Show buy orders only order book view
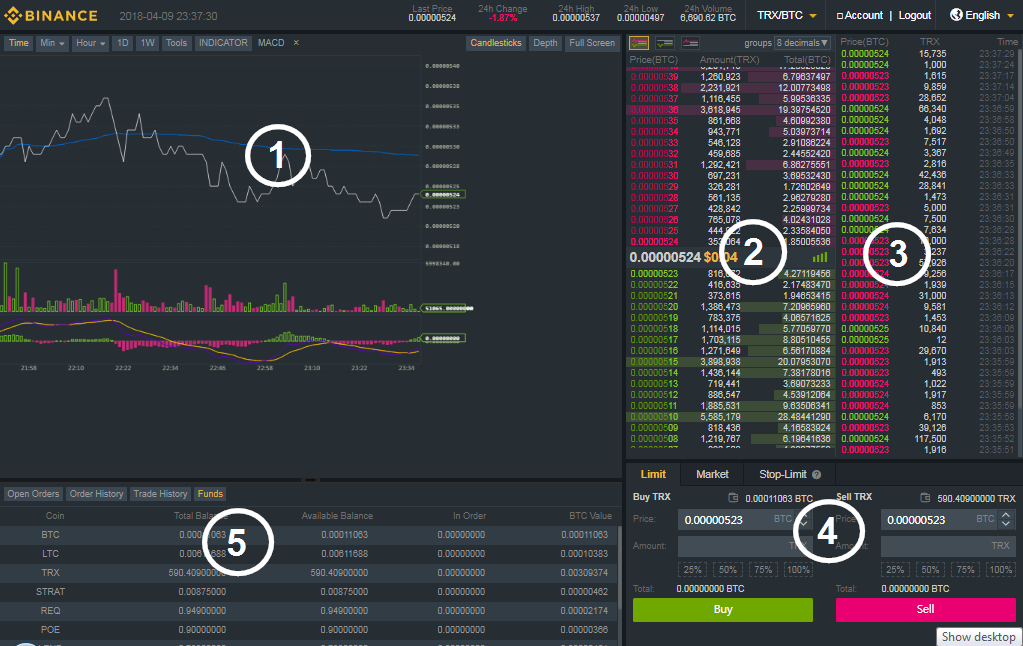The width and height of the screenshot is (1023, 646). click(665, 43)
